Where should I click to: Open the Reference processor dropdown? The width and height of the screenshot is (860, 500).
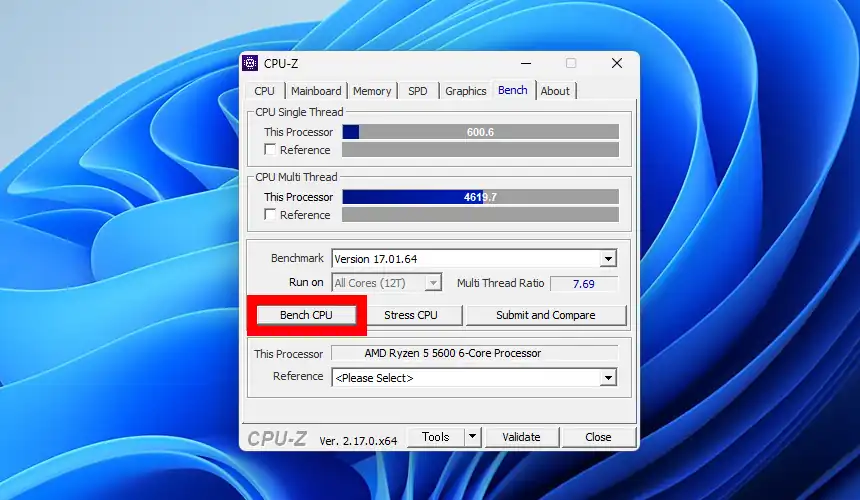point(608,378)
